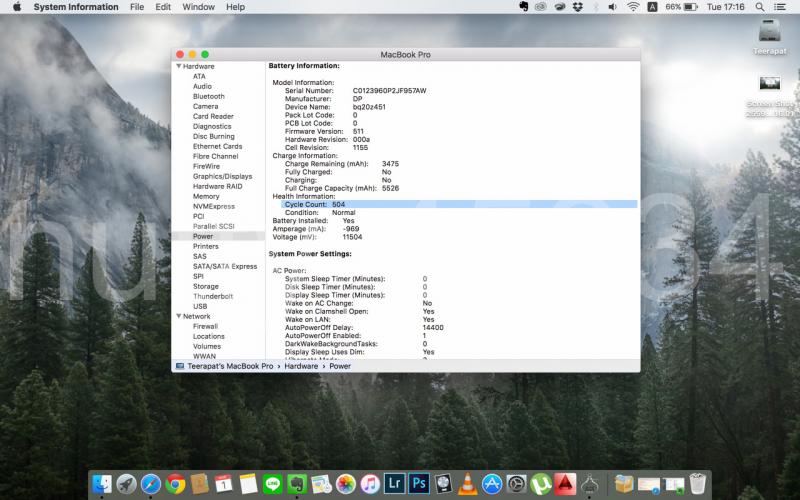Open Safari from the Dock
The image size is (800, 500).
(151, 484)
